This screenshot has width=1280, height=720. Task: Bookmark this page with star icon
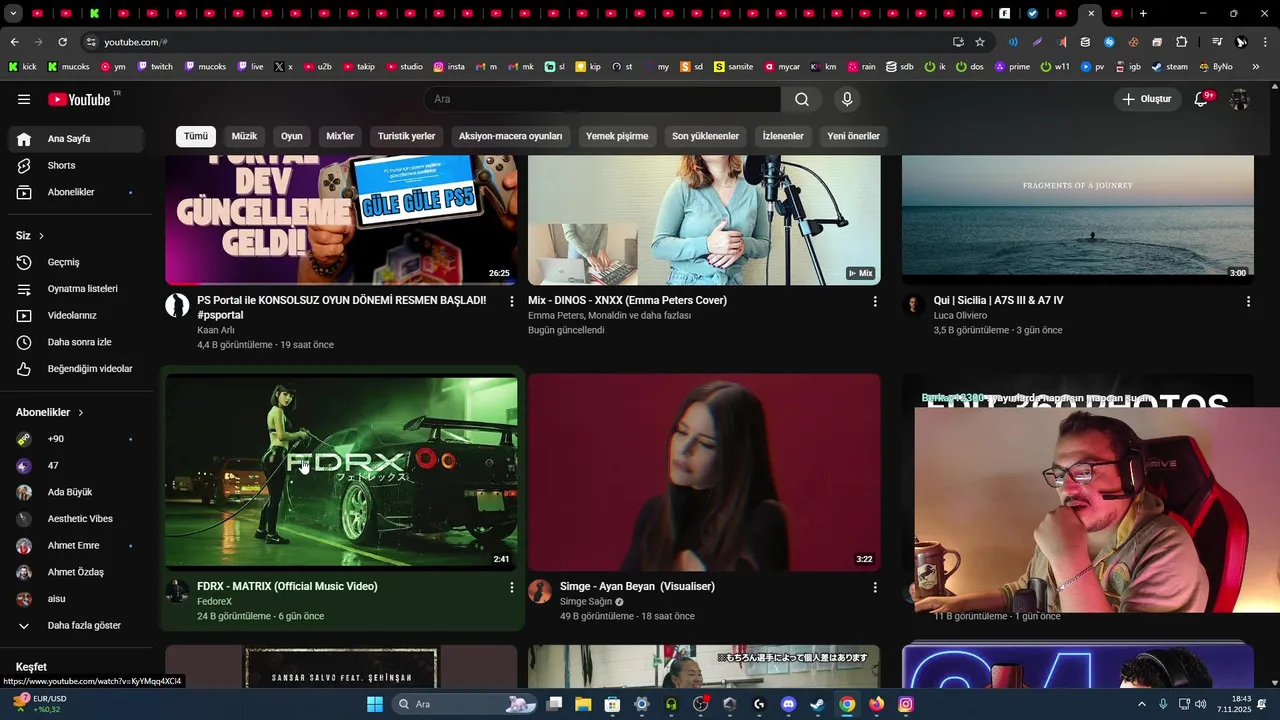[980, 42]
